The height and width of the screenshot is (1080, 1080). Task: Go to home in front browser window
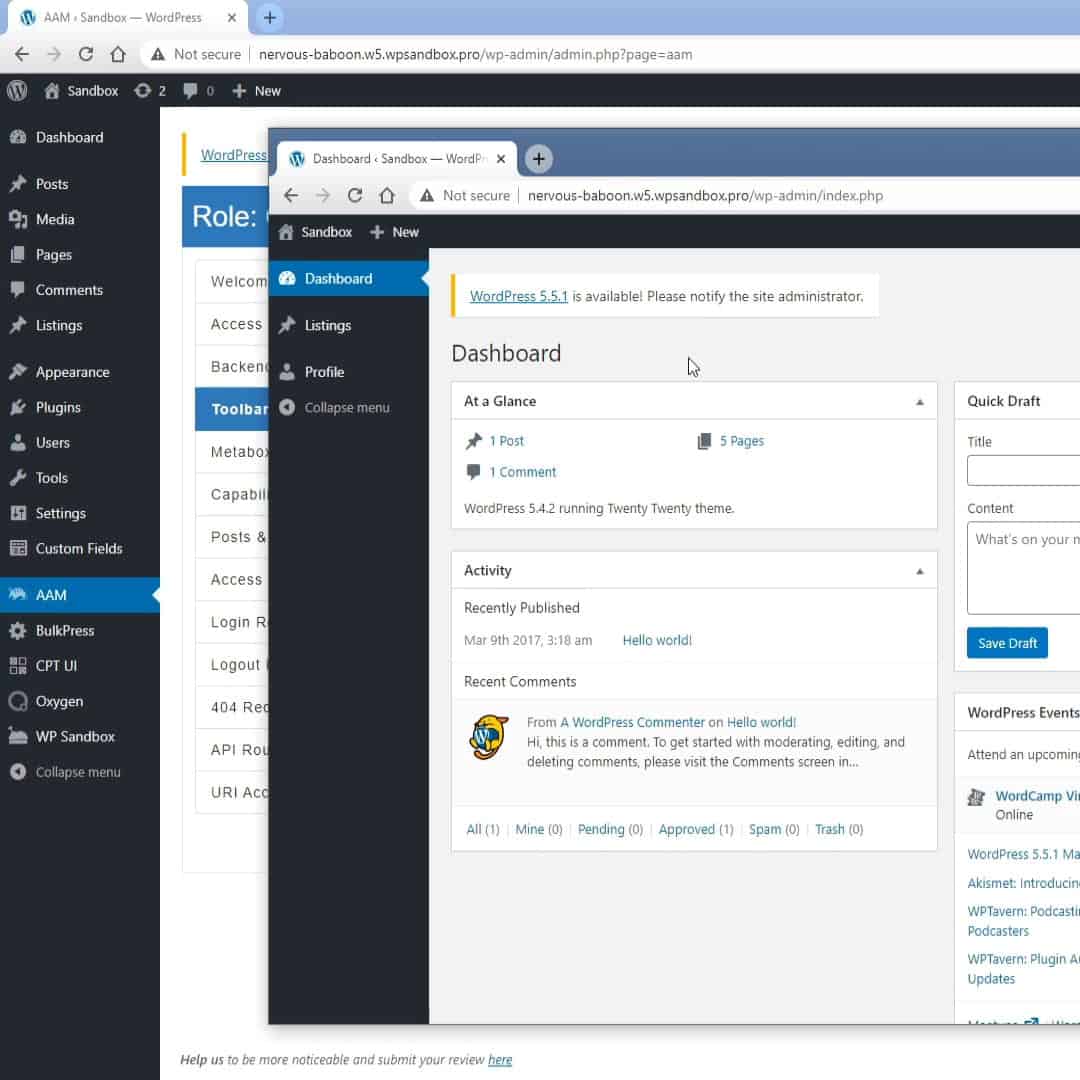coord(387,196)
